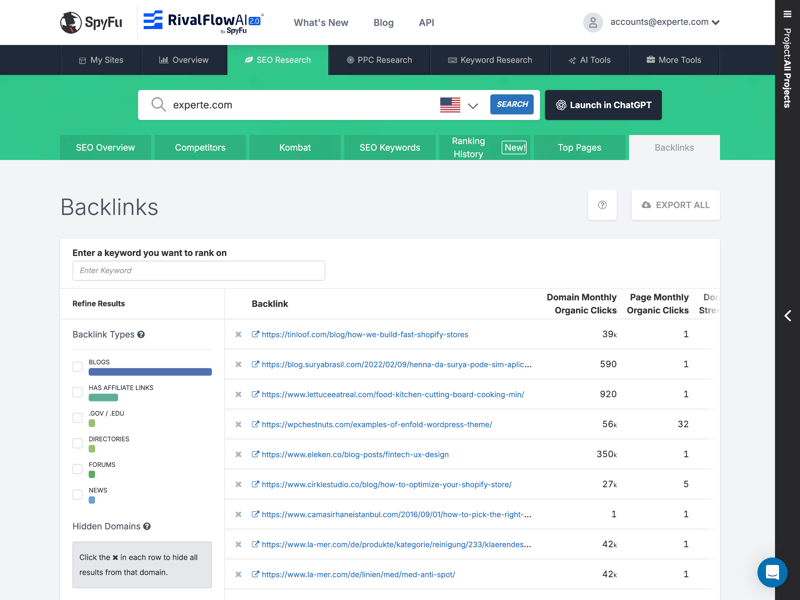Viewport: 800px width, 600px height.
Task: Open the chat support widget icon
Action: (x=772, y=572)
